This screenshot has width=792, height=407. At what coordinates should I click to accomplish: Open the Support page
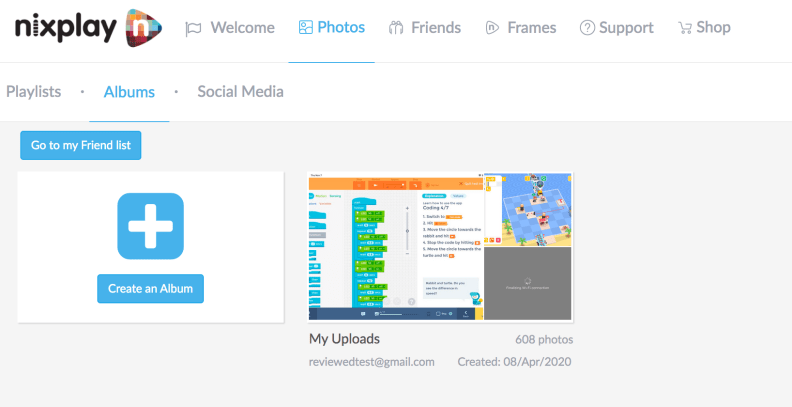(x=626, y=27)
